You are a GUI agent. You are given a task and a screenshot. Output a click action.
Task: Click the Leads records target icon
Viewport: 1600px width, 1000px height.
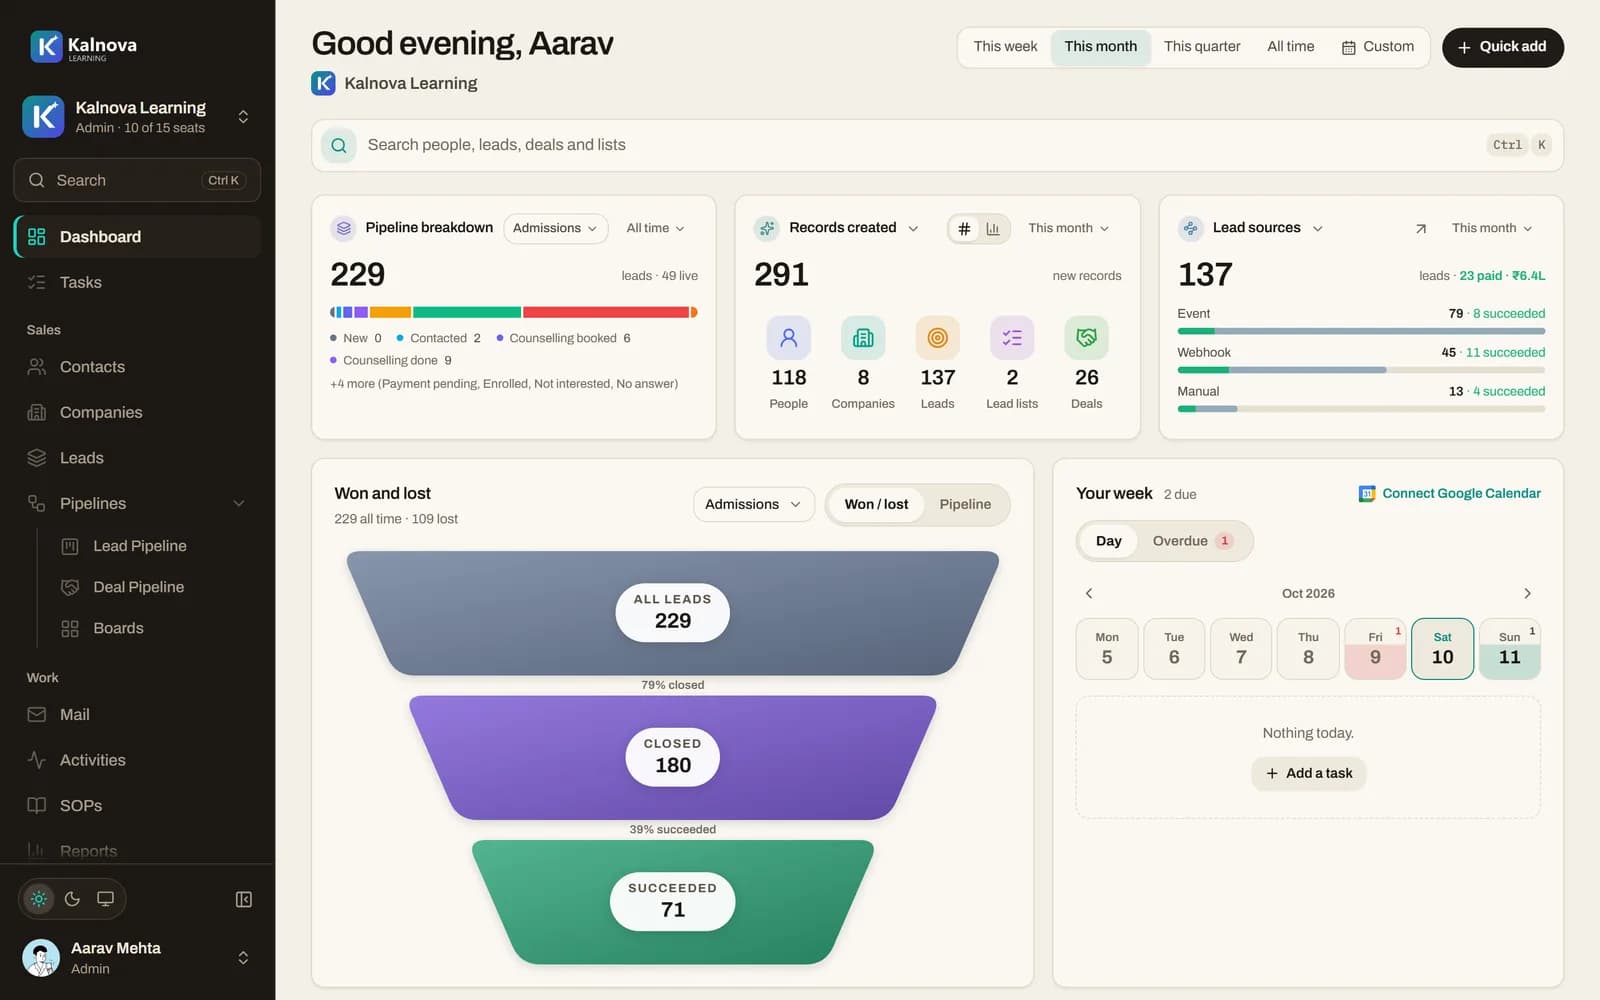938,338
